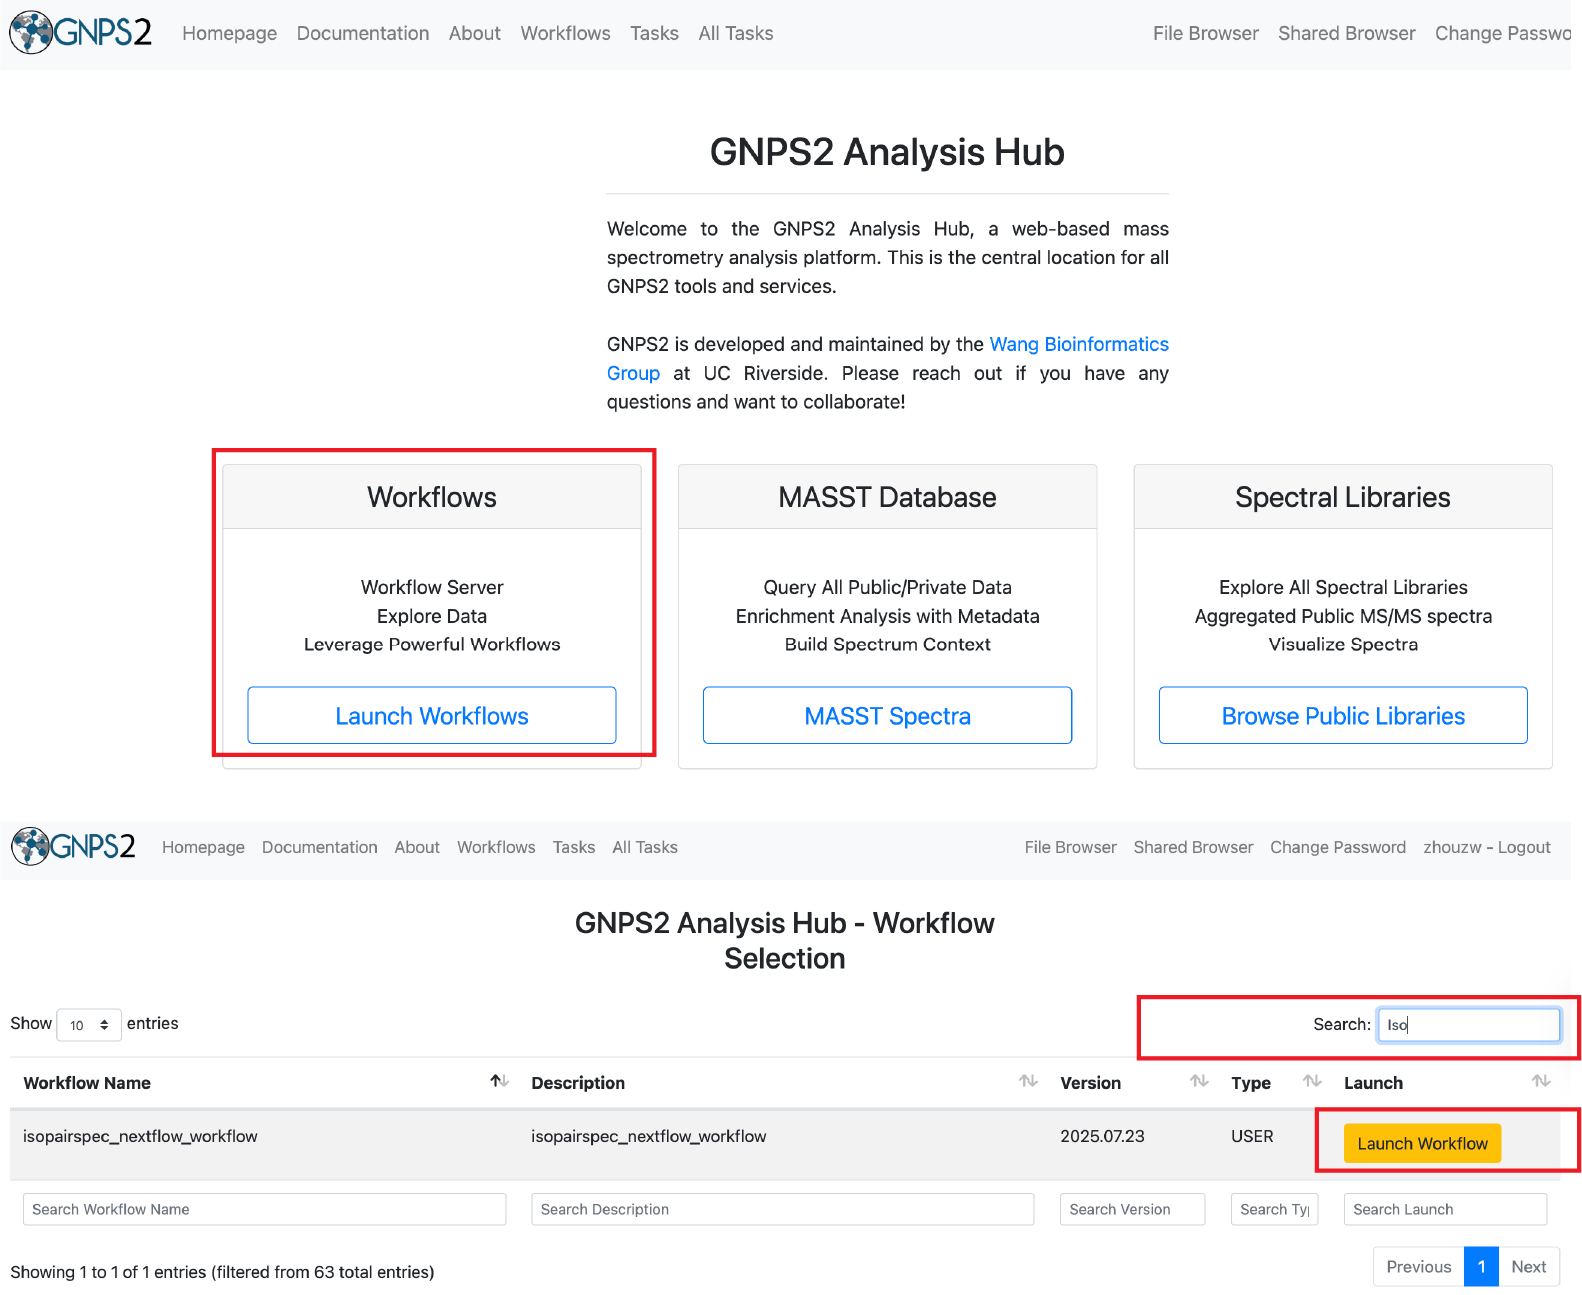Click isopairspec_nextflow_workflow in Description column
This screenshot has width=1582, height=1295.
[x=648, y=1136]
